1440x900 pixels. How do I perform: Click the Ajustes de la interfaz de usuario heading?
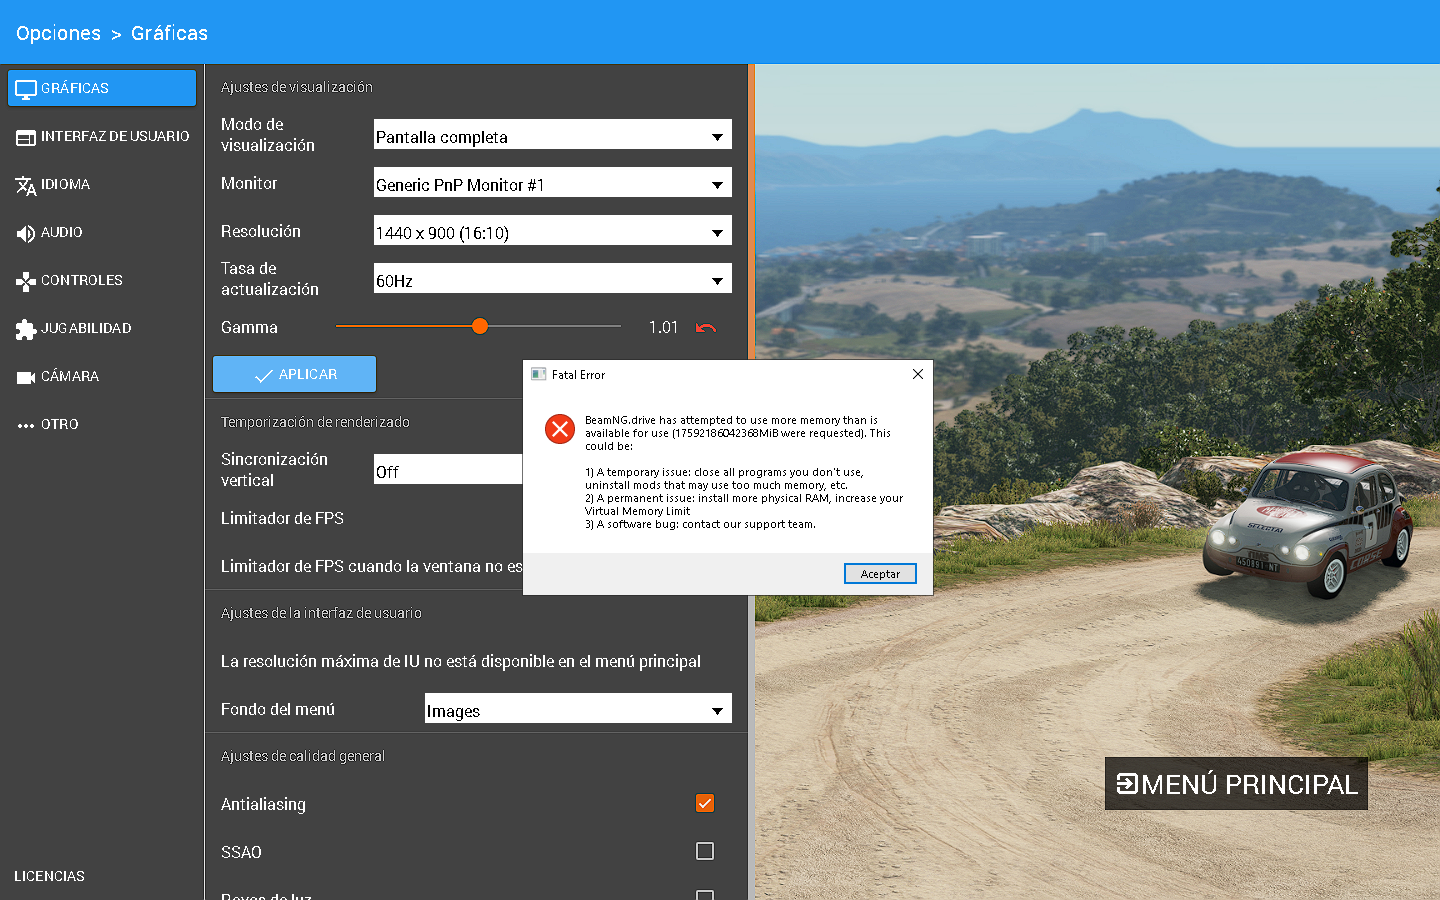click(321, 613)
